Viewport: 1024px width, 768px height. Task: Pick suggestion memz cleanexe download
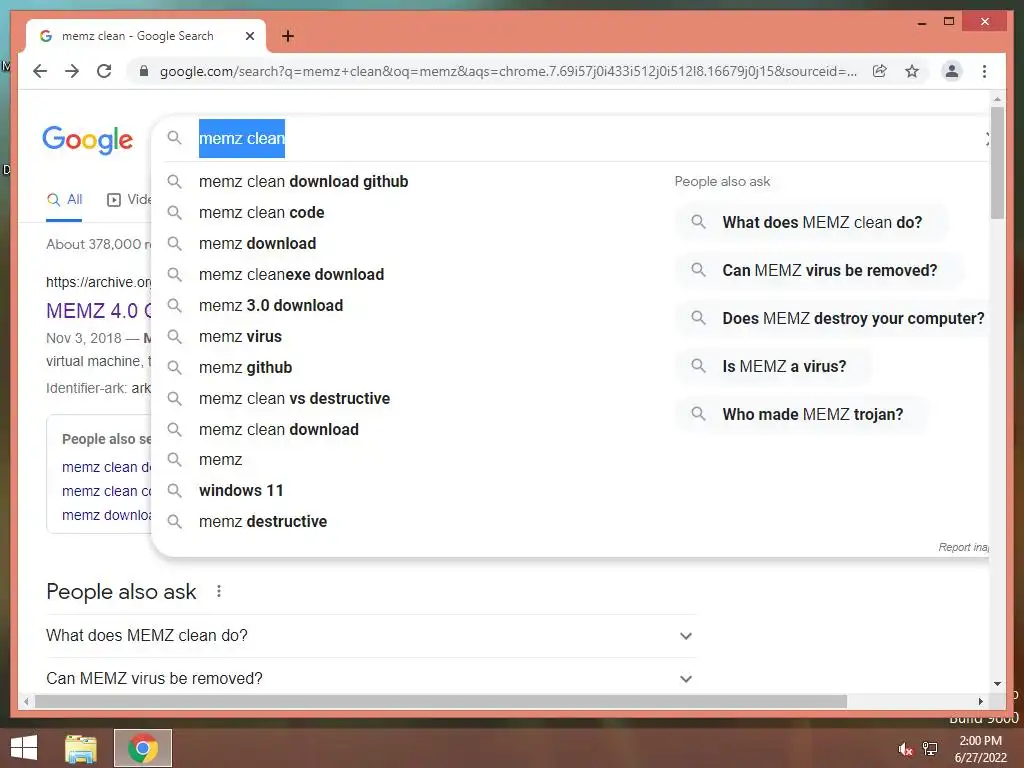pyautogui.click(x=291, y=274)
